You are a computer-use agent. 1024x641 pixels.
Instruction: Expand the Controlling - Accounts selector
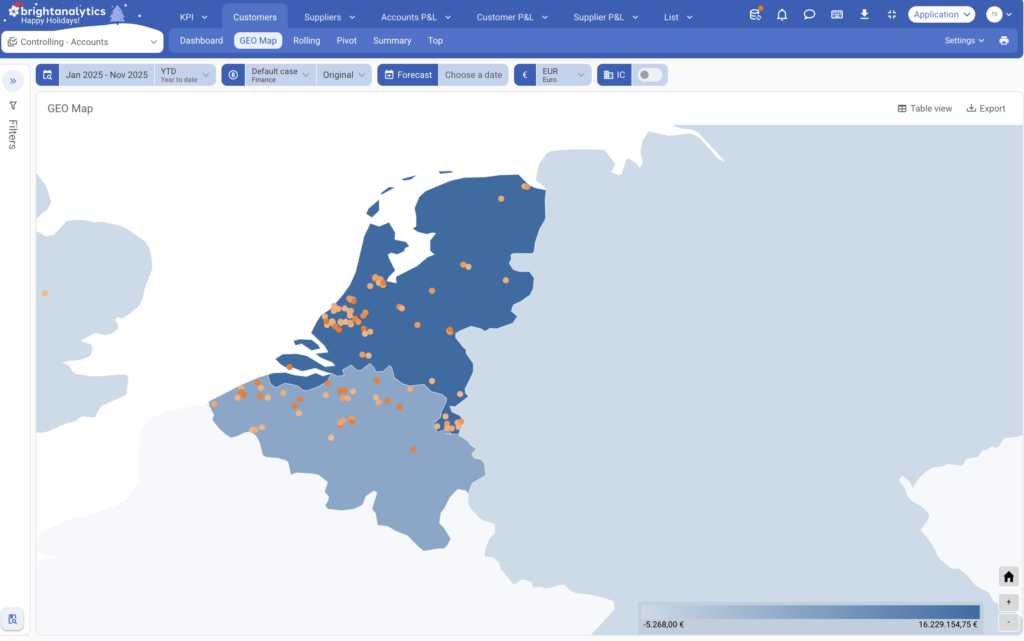pyautogui.click(x=82, y=42)
